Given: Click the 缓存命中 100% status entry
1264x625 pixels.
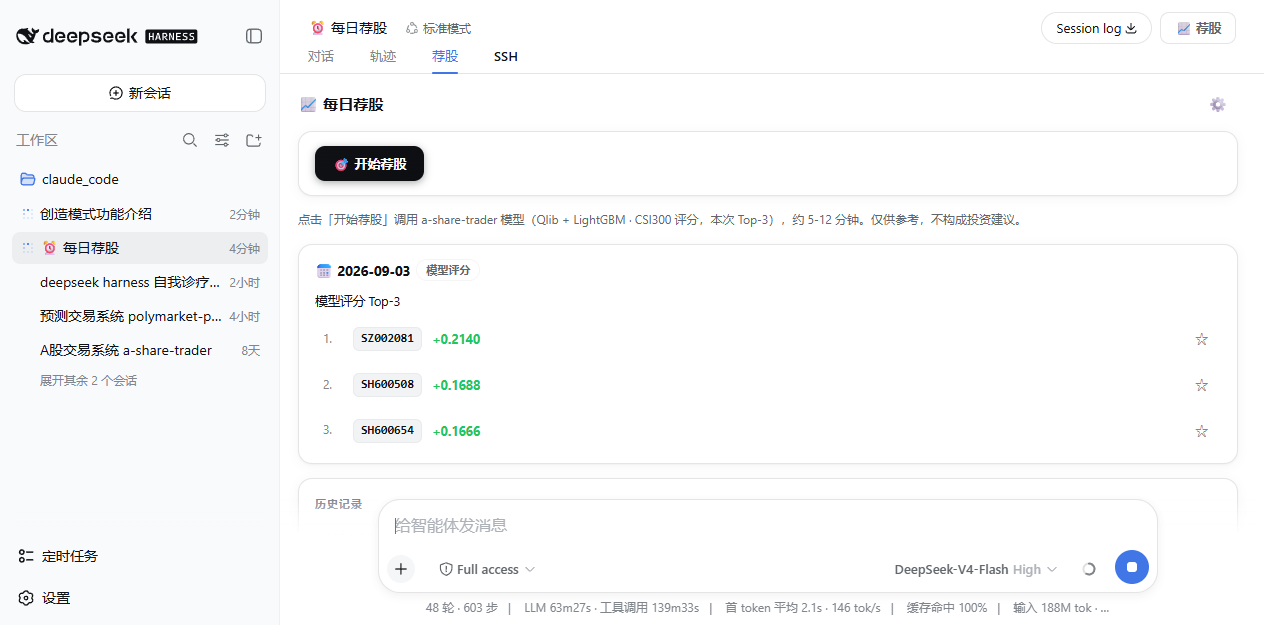Looking at the screenshot, I should tap(946, 607).
